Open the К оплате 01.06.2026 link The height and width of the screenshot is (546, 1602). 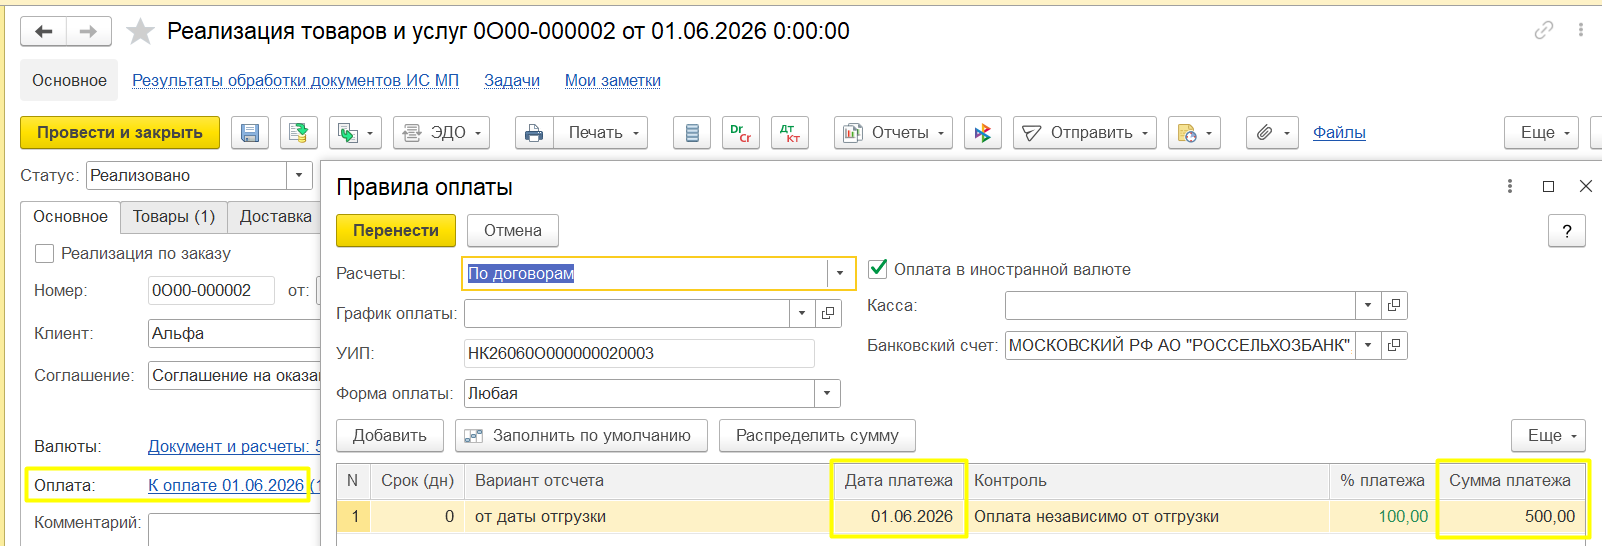click(x=226, y=485)
